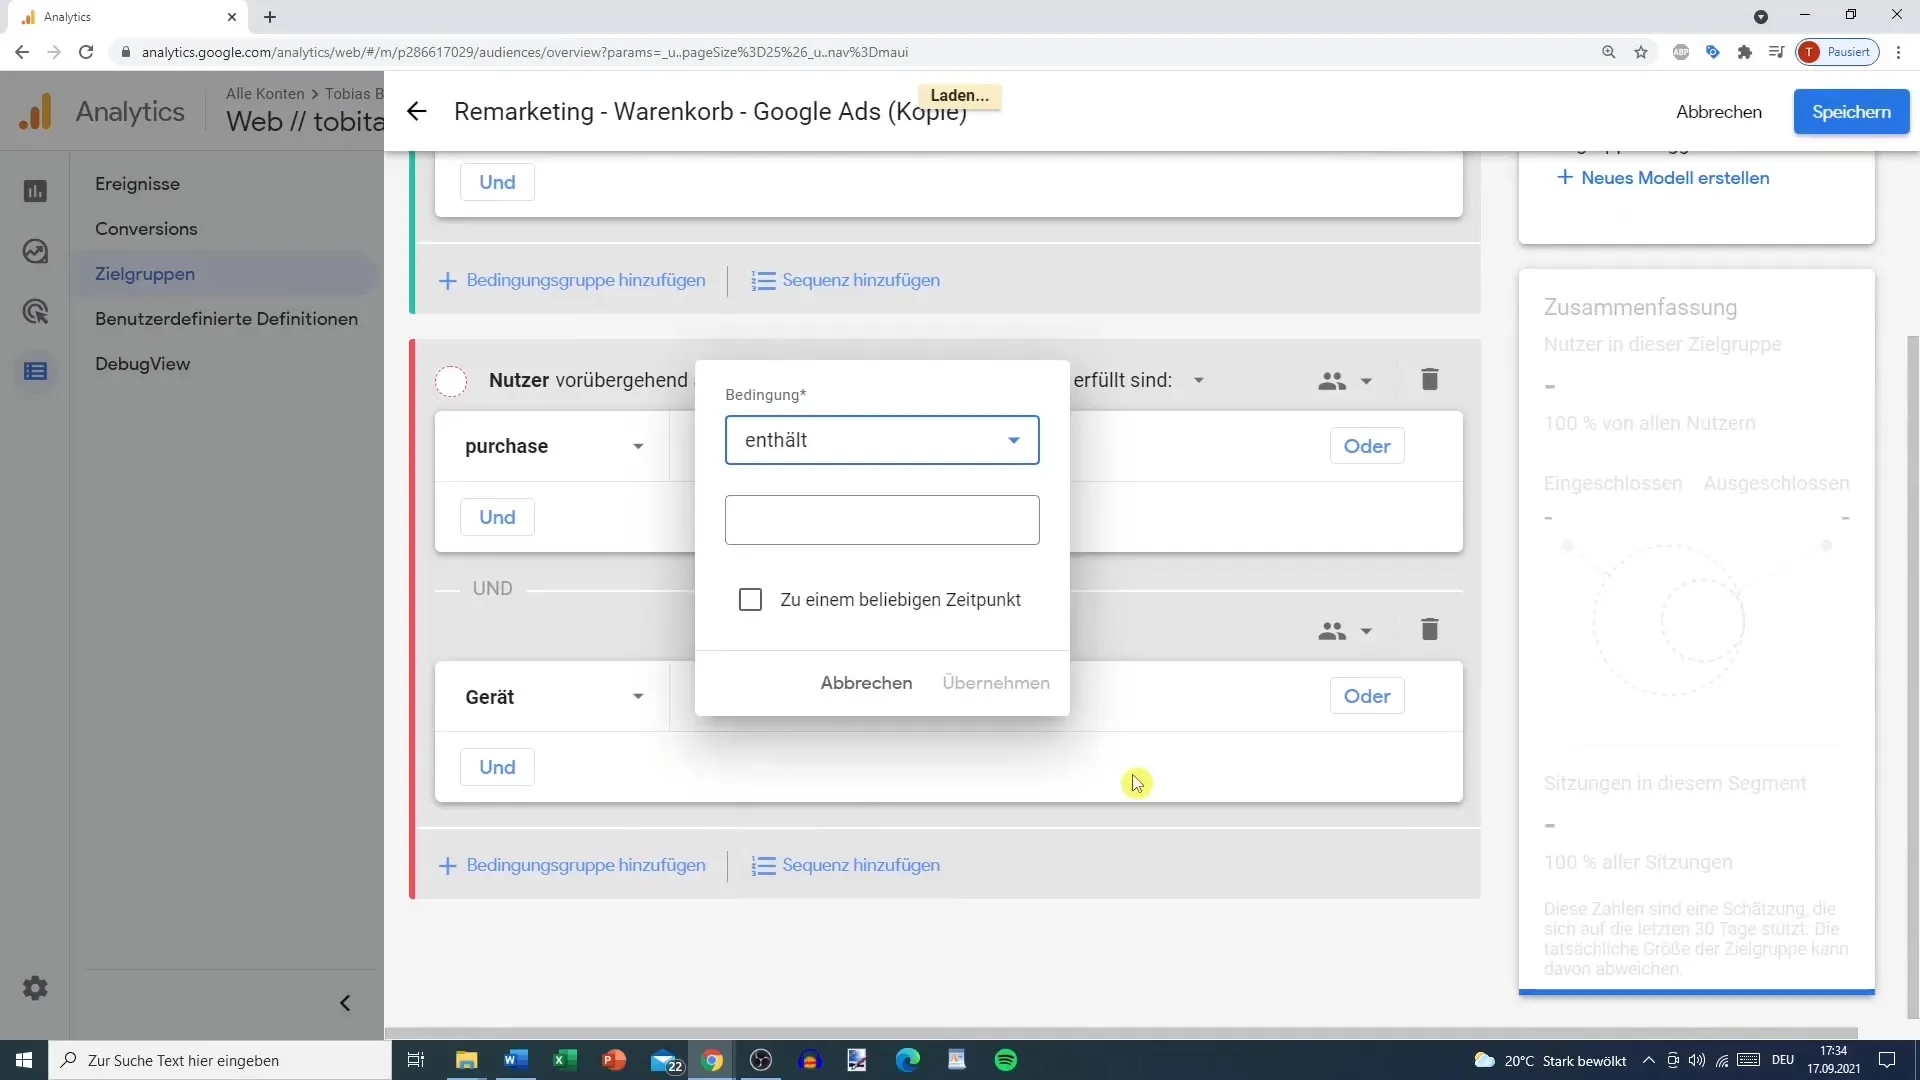Add condition group in the exclude section
Screen dimensions: 1920x1080
point(572,865)
